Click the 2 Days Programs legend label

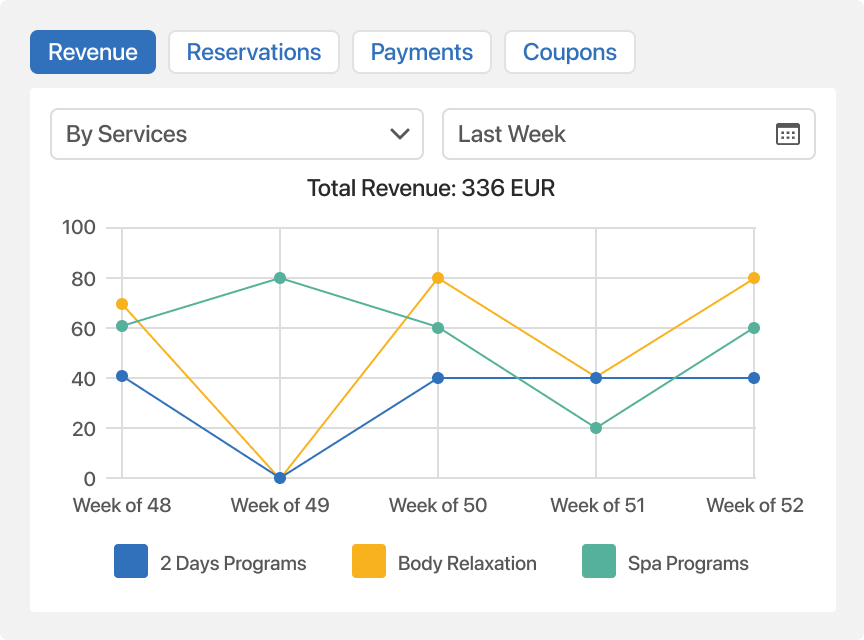pos(233,563)
